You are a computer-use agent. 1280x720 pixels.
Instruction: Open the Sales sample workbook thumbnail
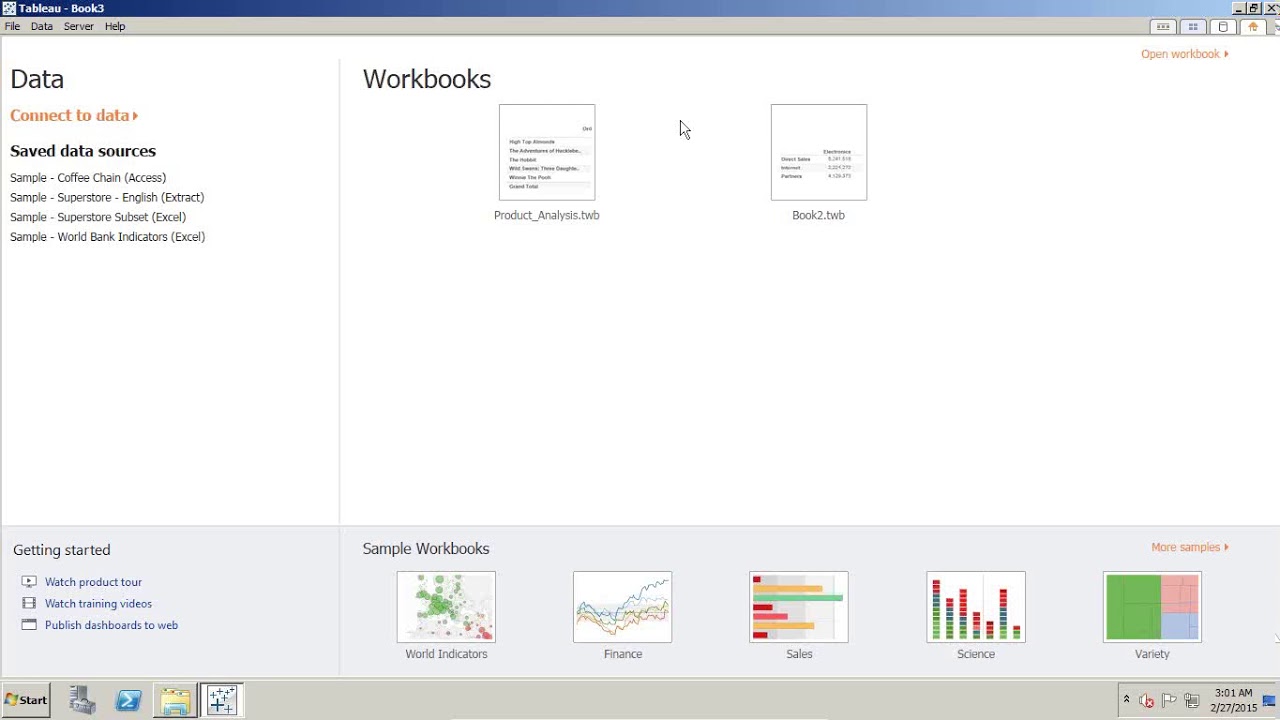tap(799, 607)
